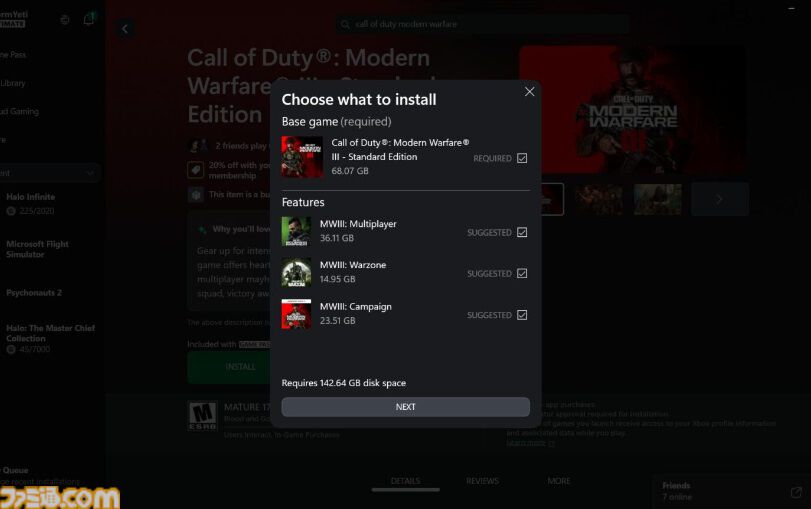Click the NEXT button in the dialog
The height and width of the screenshot is (509, 811).
[x=406, y=407]
